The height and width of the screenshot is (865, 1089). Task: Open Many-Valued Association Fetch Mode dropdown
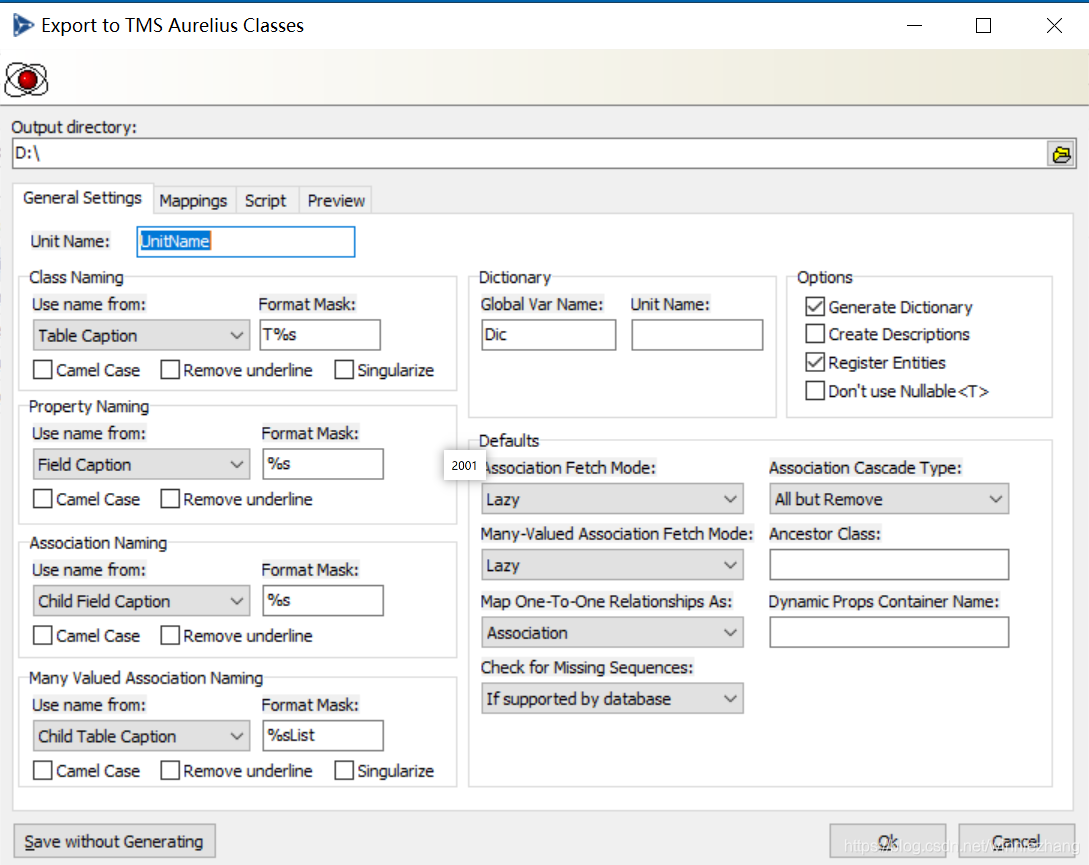[x=612, y=566]
